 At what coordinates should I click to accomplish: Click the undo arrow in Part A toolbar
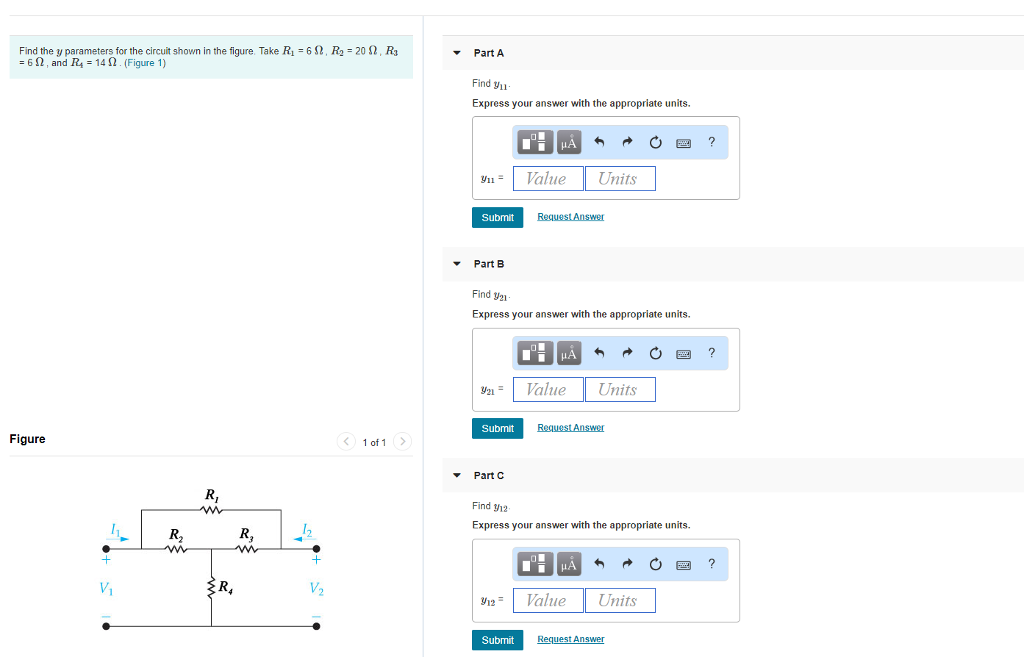(600, 141)
